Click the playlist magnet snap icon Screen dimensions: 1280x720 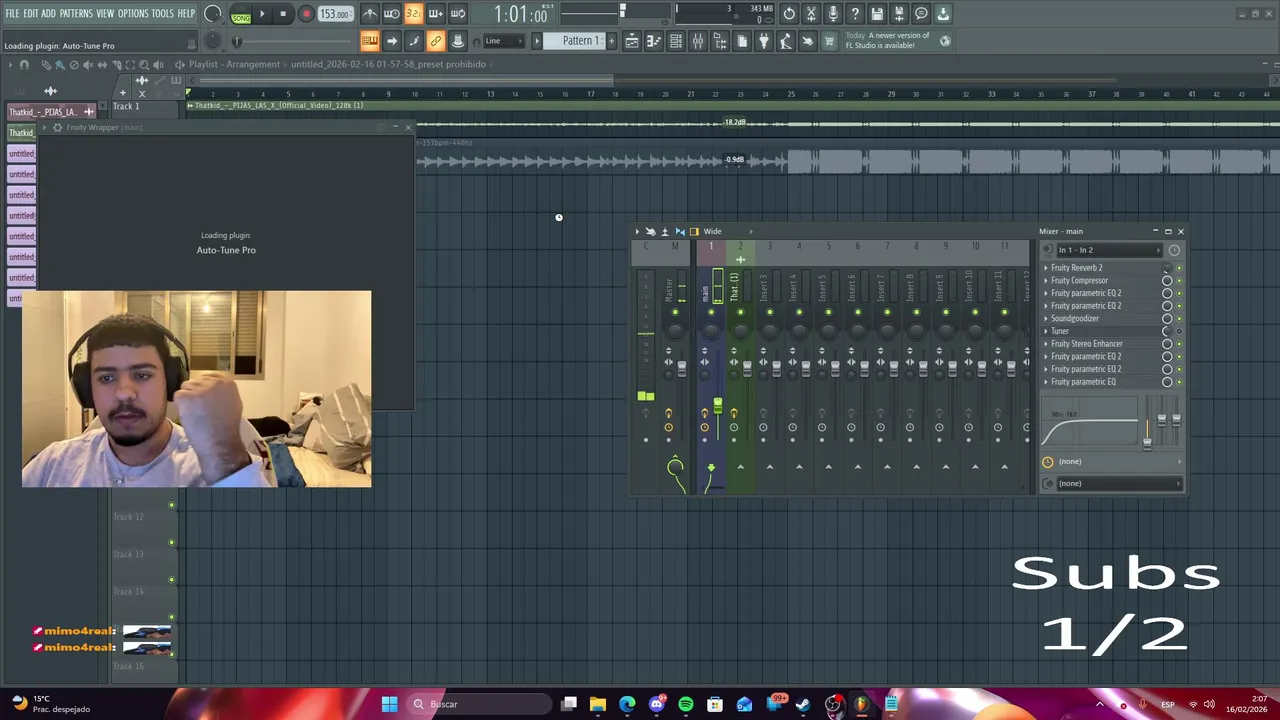pyautogui.click(x=24, y=64)
